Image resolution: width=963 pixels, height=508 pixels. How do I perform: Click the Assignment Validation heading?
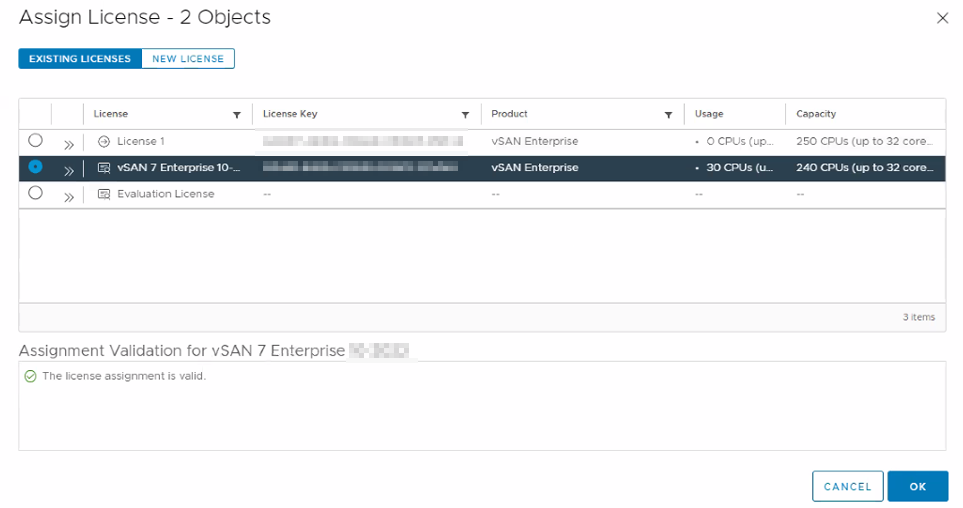tap(214, 351)
